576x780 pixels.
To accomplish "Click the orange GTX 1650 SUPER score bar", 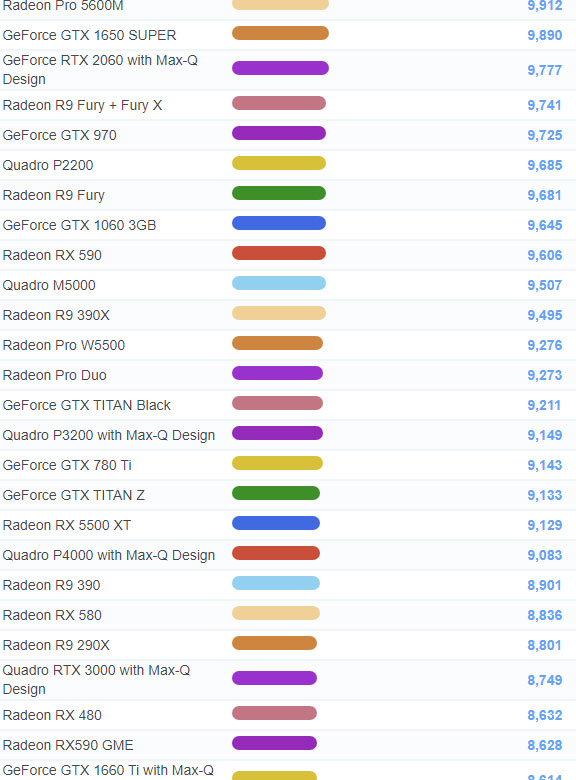I will pos(281,33).
